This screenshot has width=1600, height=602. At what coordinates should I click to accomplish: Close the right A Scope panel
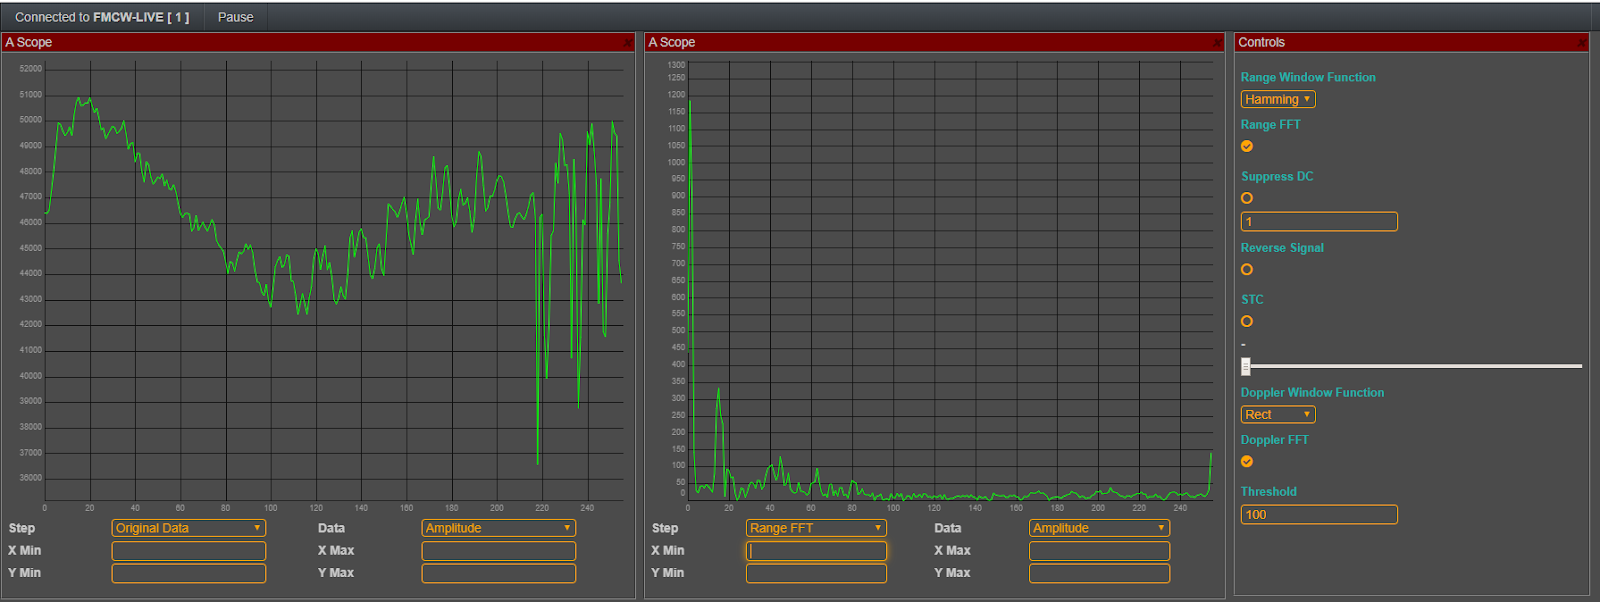point(1217,43)
